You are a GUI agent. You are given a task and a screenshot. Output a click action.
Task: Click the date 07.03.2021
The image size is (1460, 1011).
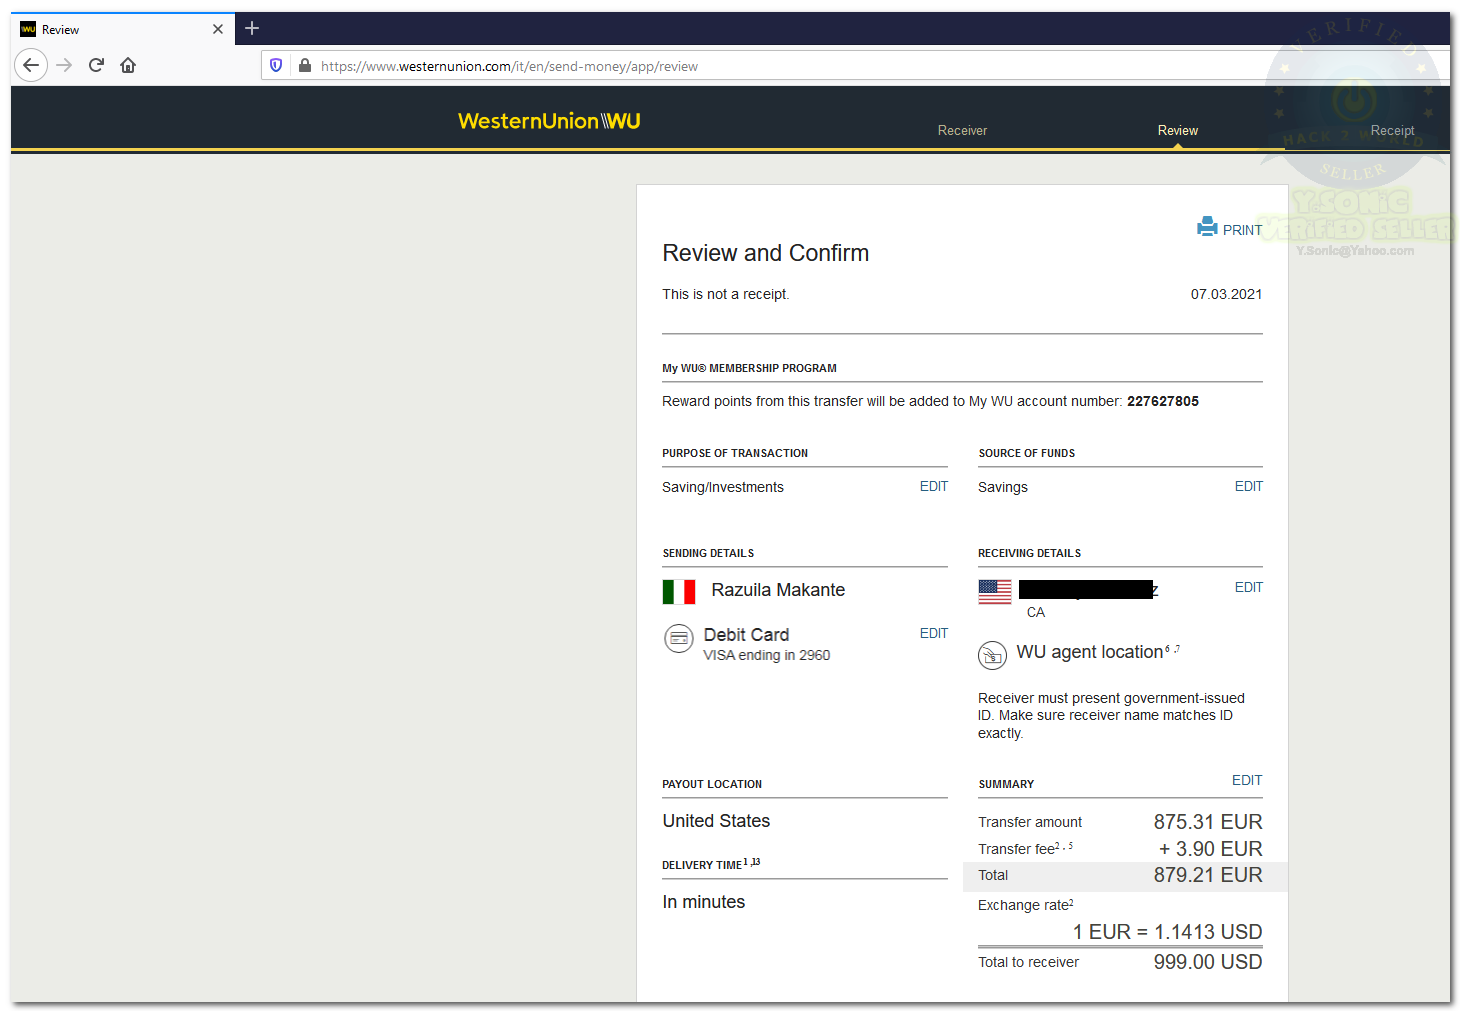pyautogui.click(x=1226, y=294)
